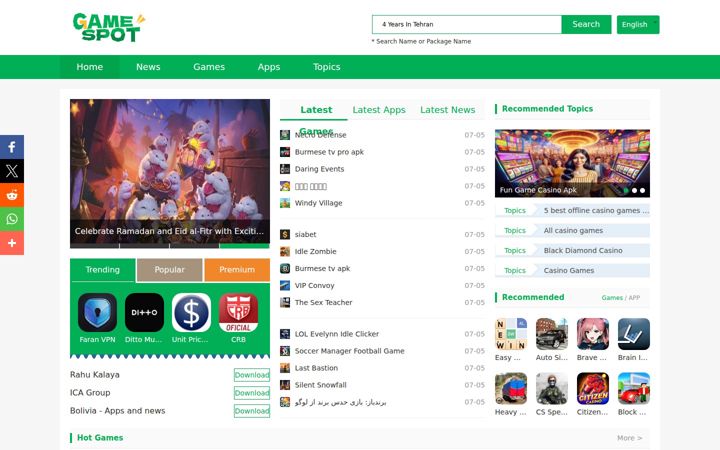This screenshot has height=450, width=720.
Task: Open 'All casino games' topic
Action: coord(572,231)
